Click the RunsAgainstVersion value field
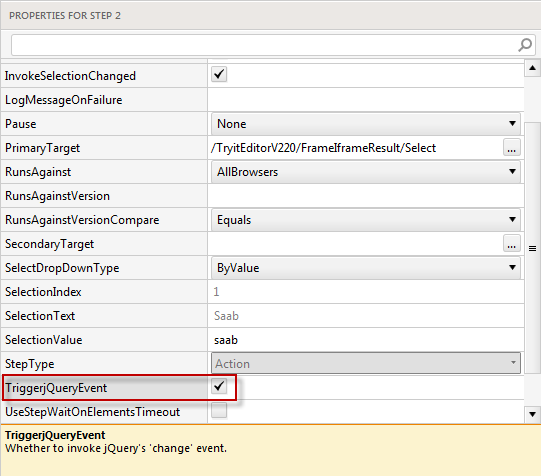 tap(366, 196)
